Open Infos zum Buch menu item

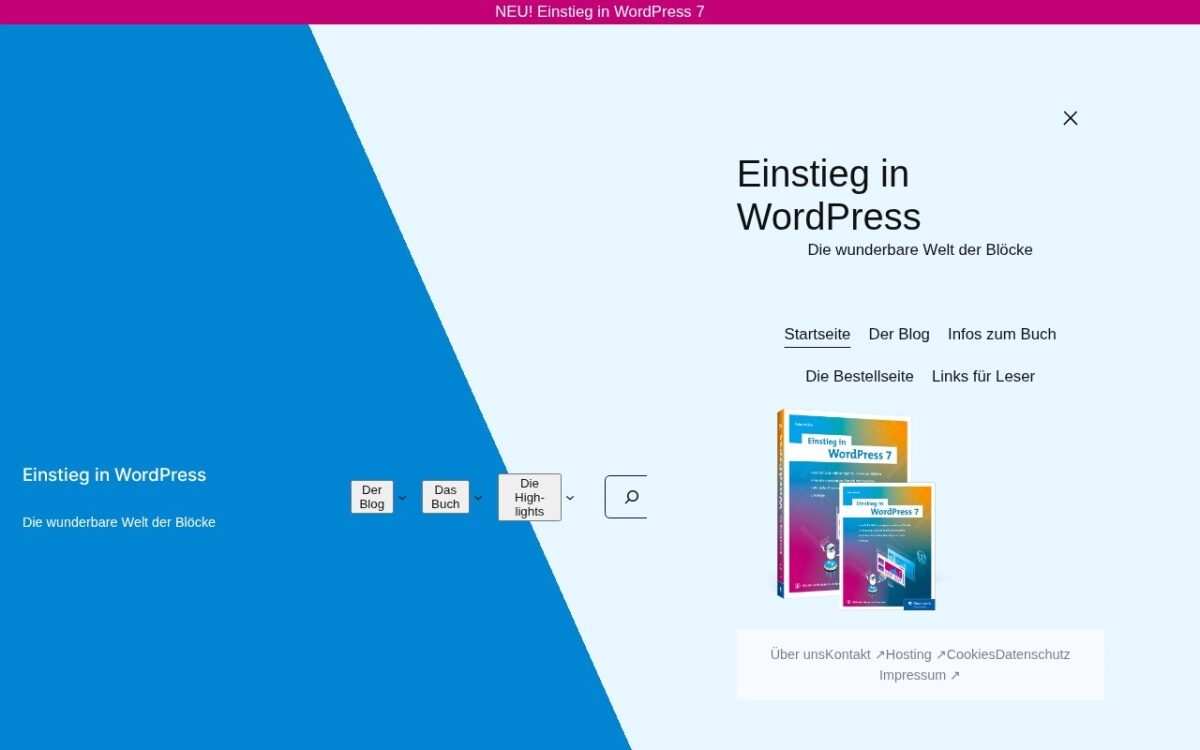(x=1002, y=334)
